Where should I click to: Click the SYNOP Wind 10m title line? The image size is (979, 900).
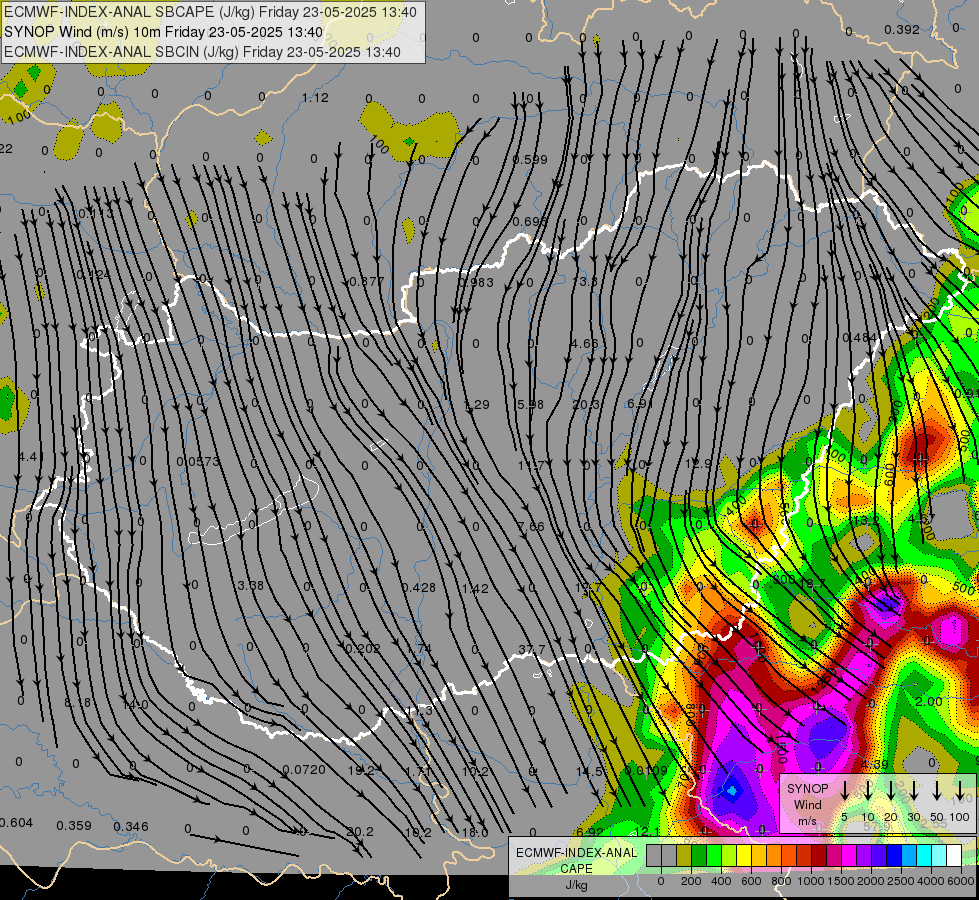coord(163,32)
